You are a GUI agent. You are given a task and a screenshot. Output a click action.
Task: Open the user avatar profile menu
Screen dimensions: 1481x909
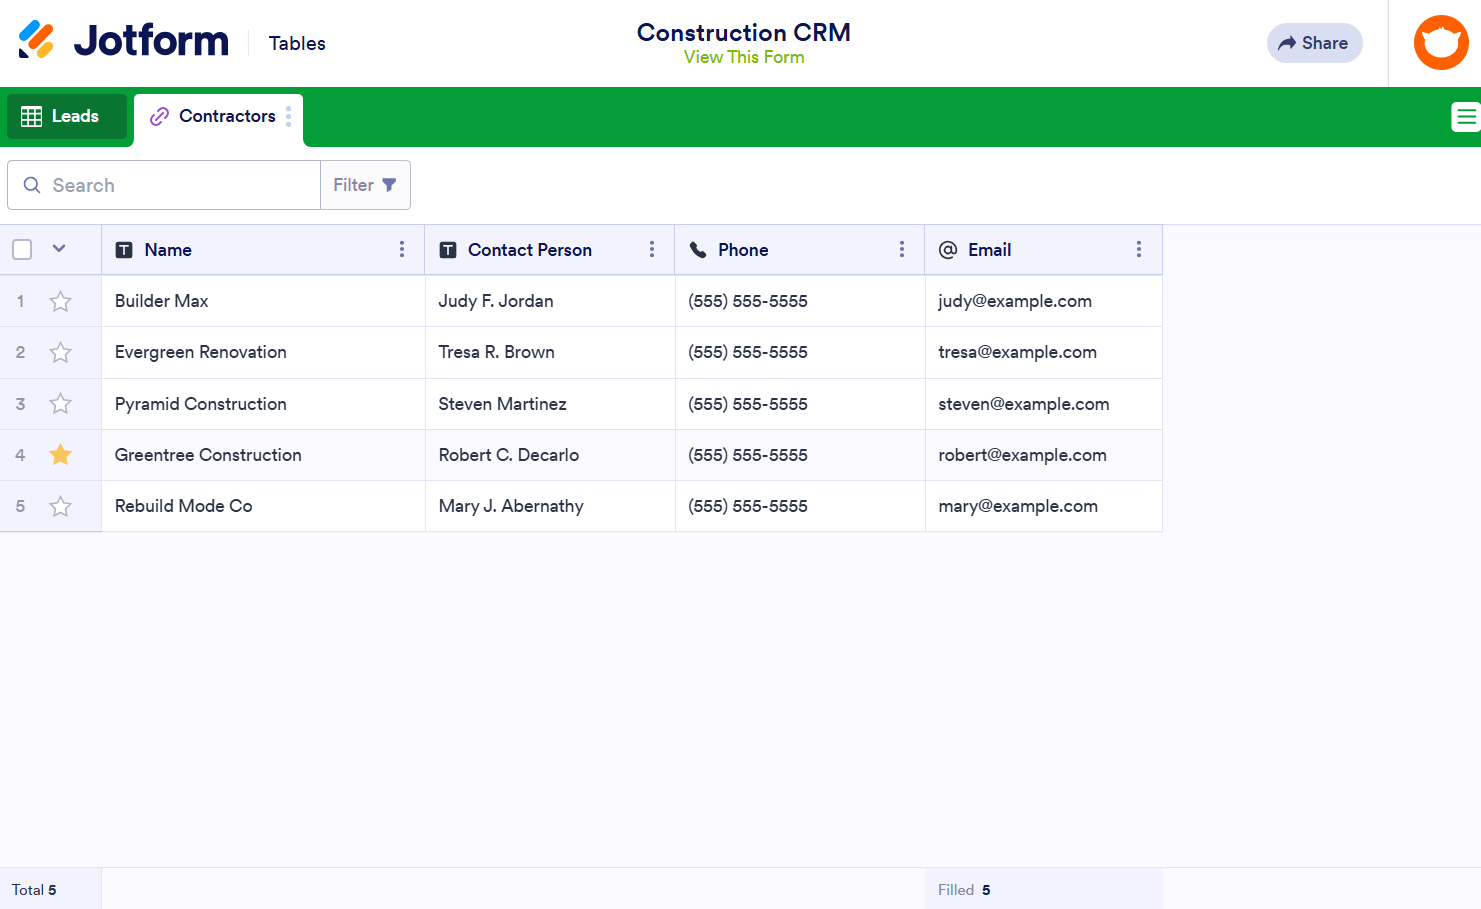[1440, 43]
